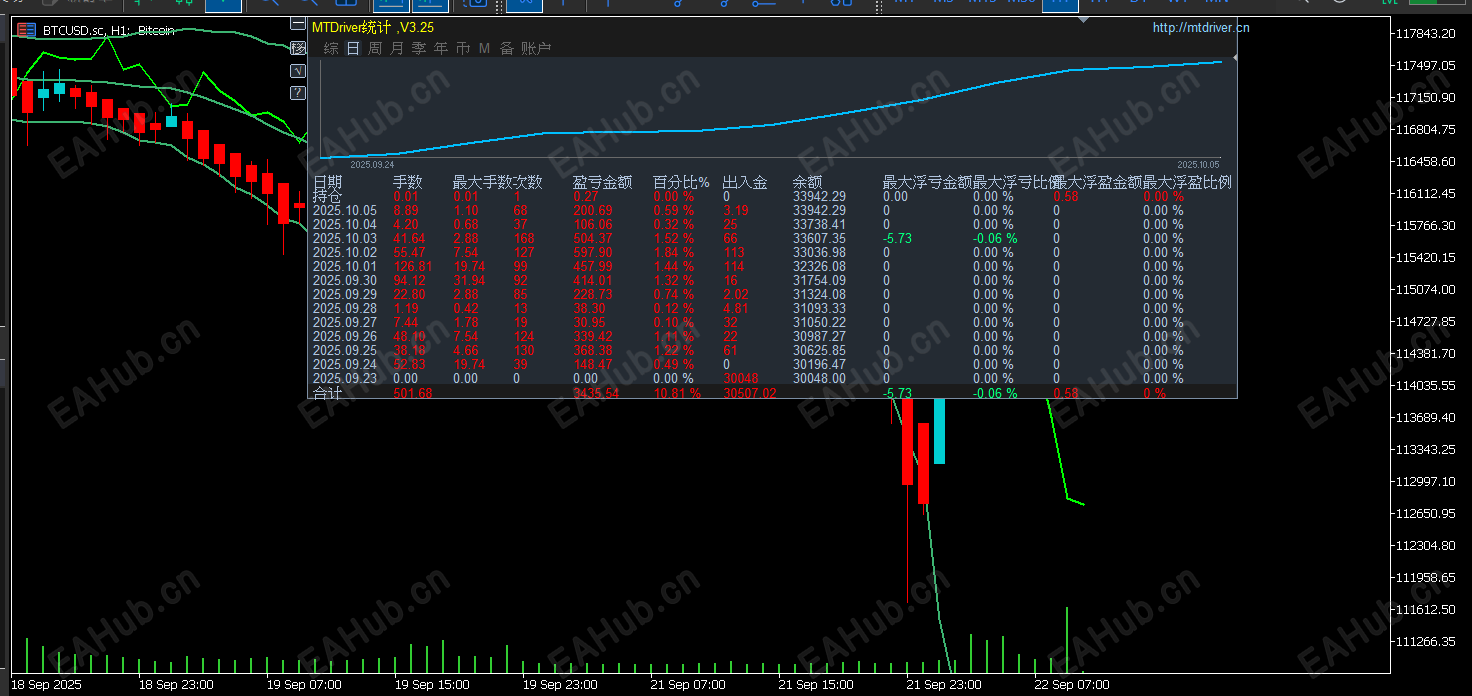The width and height of the screenshot is (1472, 696).
Task: Click the 126.81 lots value
Action: (x=412, y=266)
